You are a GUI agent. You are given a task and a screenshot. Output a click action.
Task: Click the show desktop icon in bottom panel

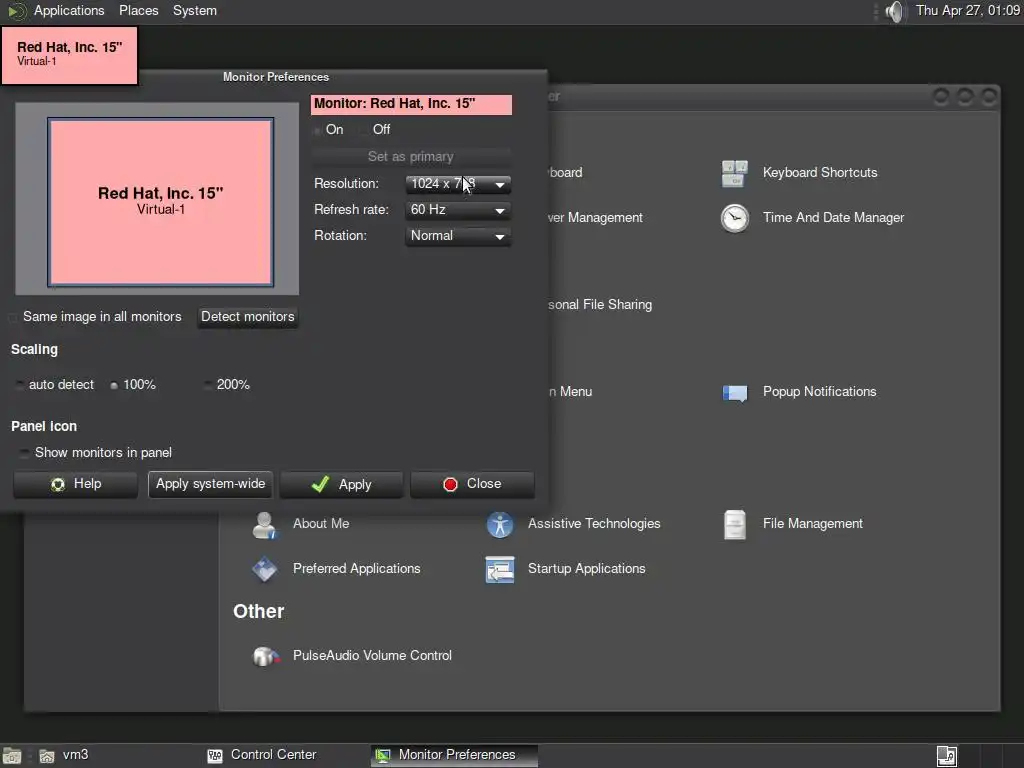click(x=12, y=756)
